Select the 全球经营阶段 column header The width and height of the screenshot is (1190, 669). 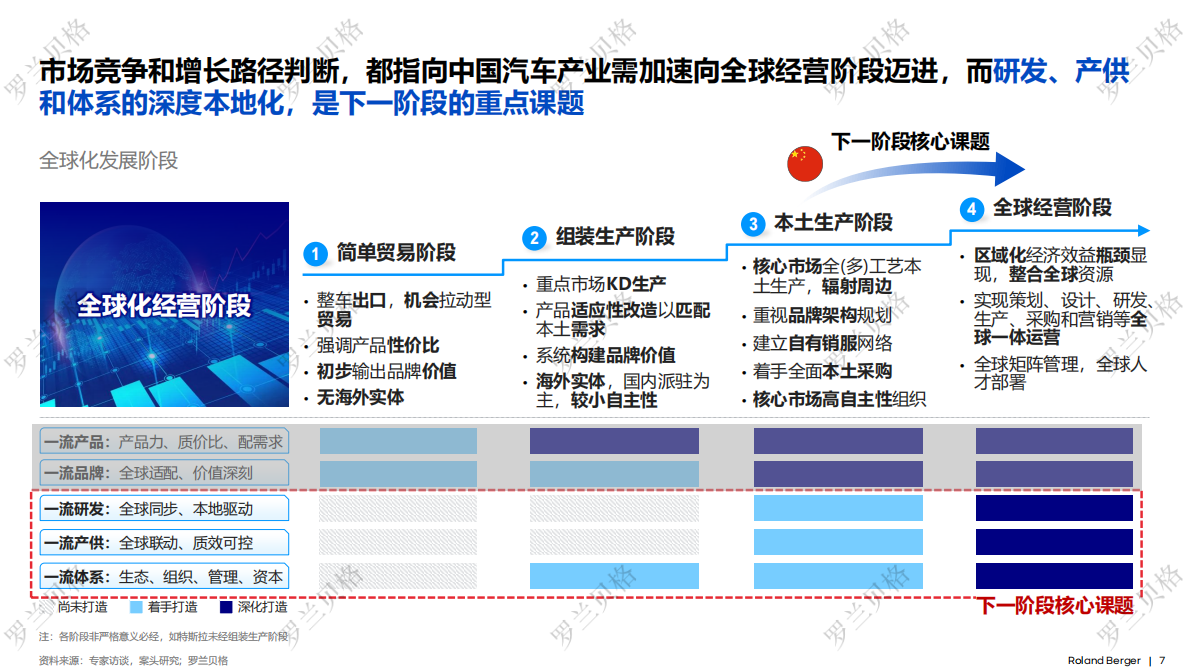(x=1053, y=208)
